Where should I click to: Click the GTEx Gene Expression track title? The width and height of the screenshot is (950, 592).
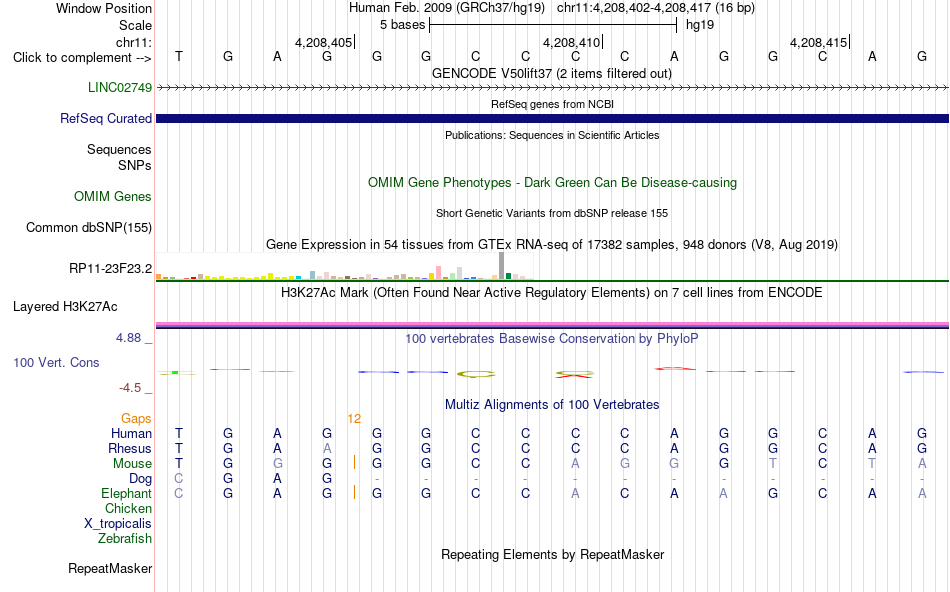point(552,245)
